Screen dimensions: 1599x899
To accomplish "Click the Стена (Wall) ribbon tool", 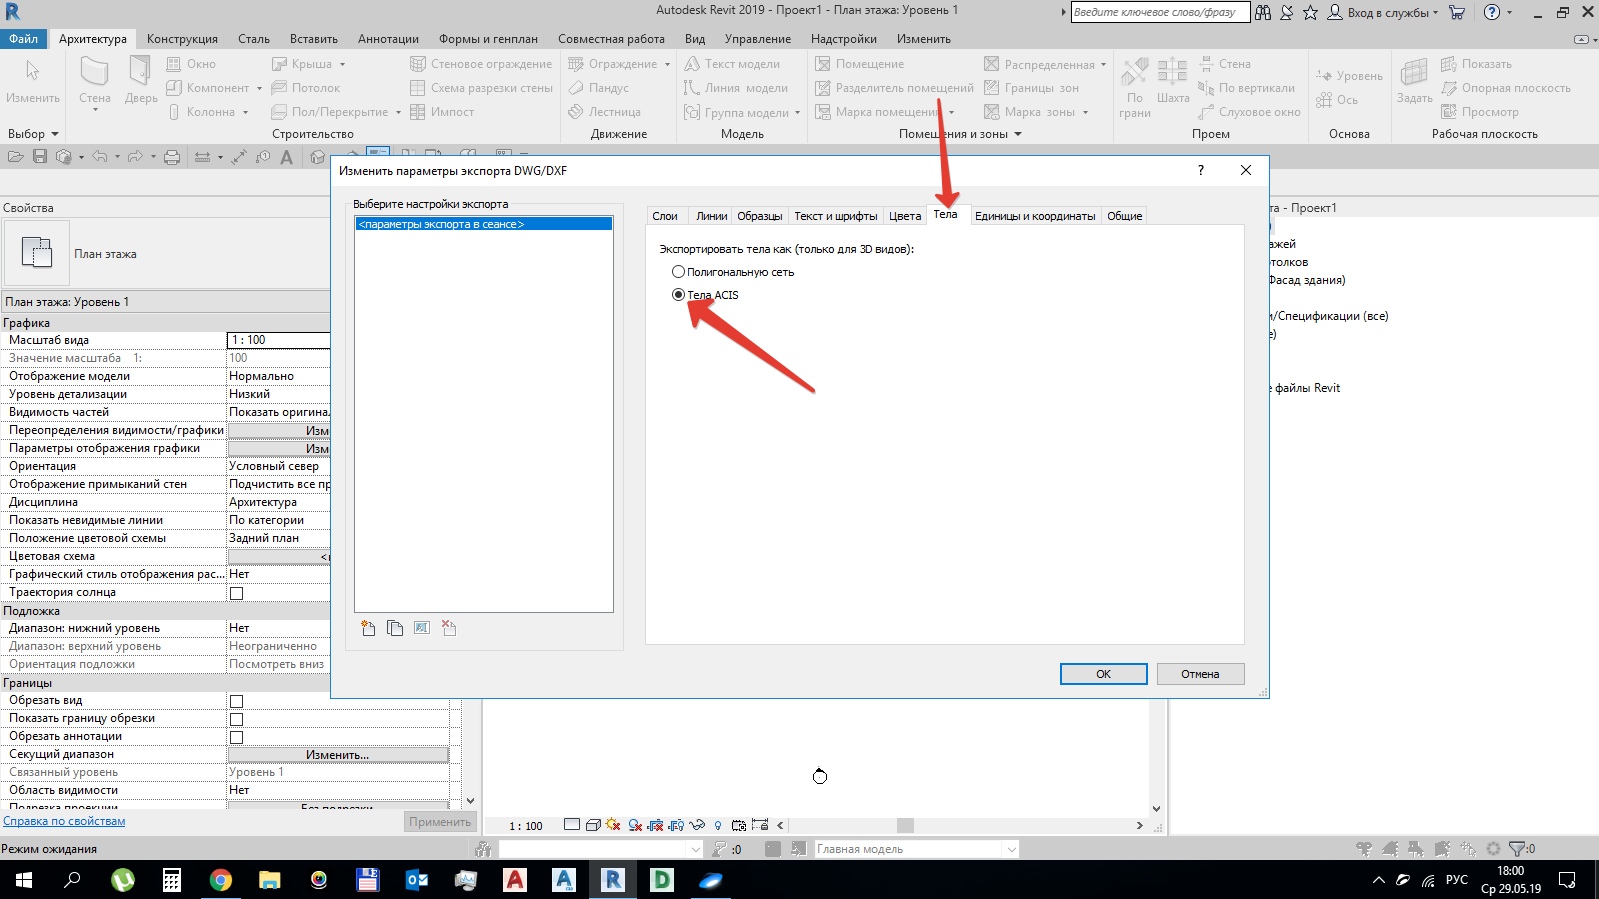I will click(x=95, y=82).
